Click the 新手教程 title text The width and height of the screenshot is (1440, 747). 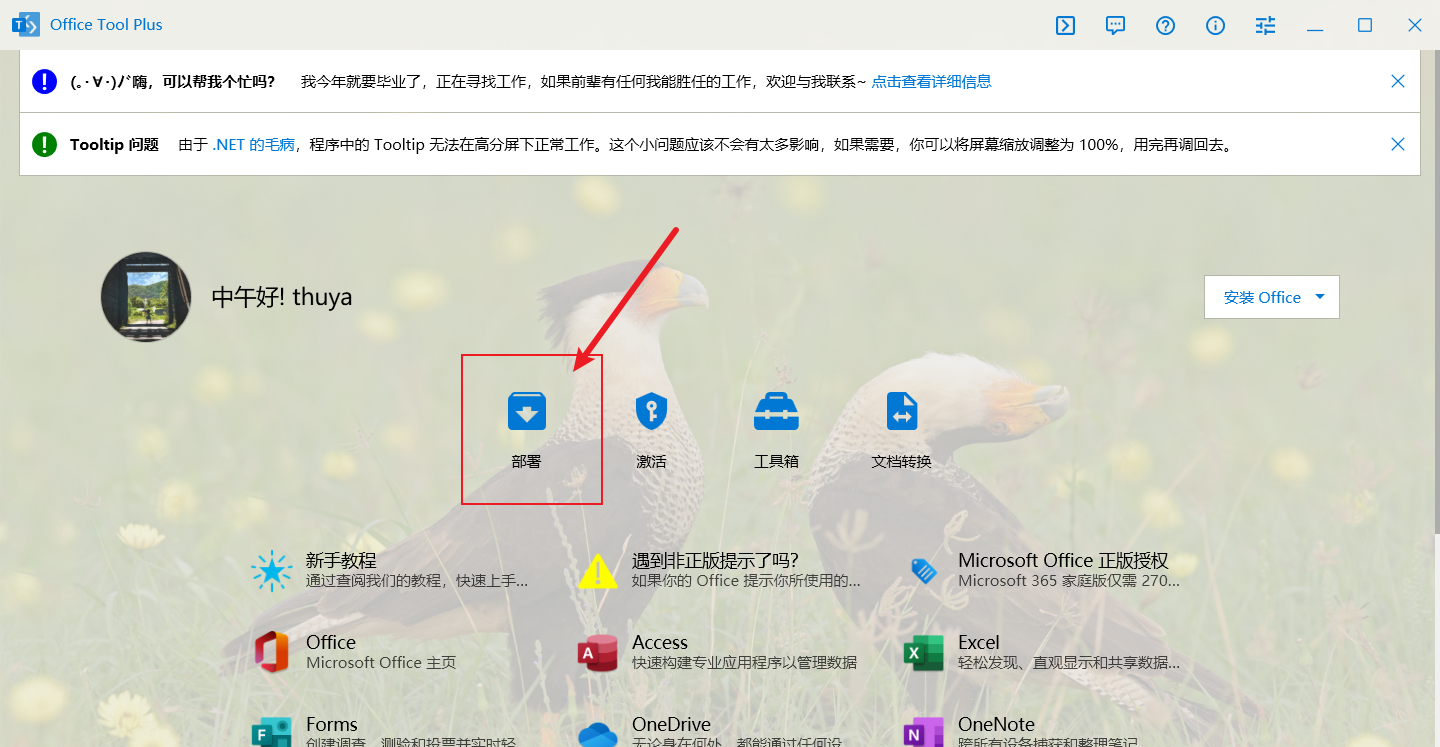point(341,560)
